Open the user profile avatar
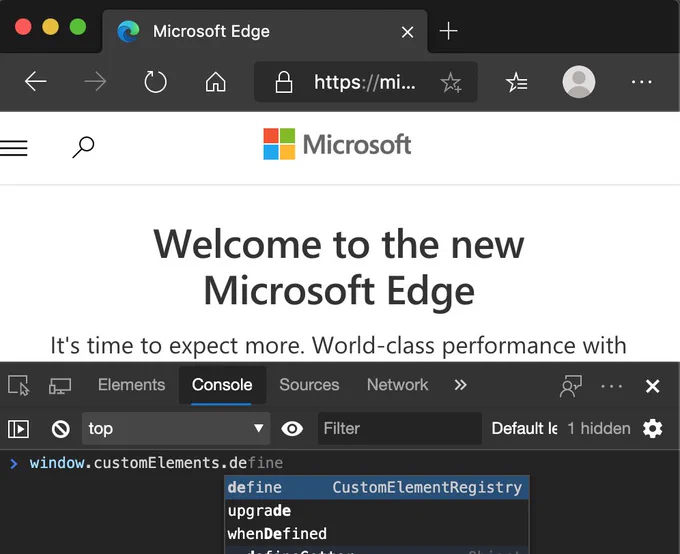This screenshot has width=680, height=554. click(x=579, y=82)
